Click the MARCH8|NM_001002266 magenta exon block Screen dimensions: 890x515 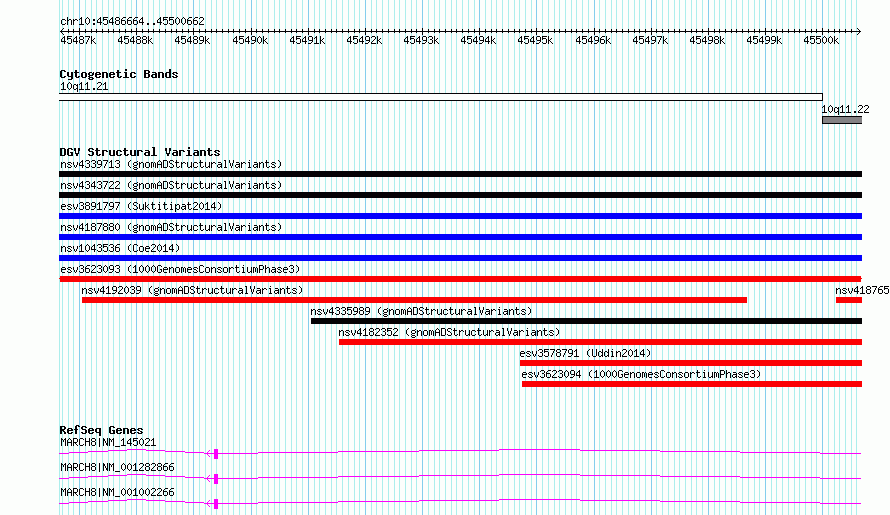[x=216, y=504]
